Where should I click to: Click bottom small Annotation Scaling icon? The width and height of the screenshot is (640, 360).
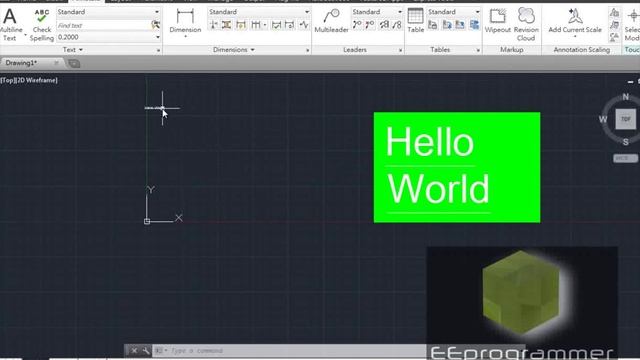click(x=614, y=37)
